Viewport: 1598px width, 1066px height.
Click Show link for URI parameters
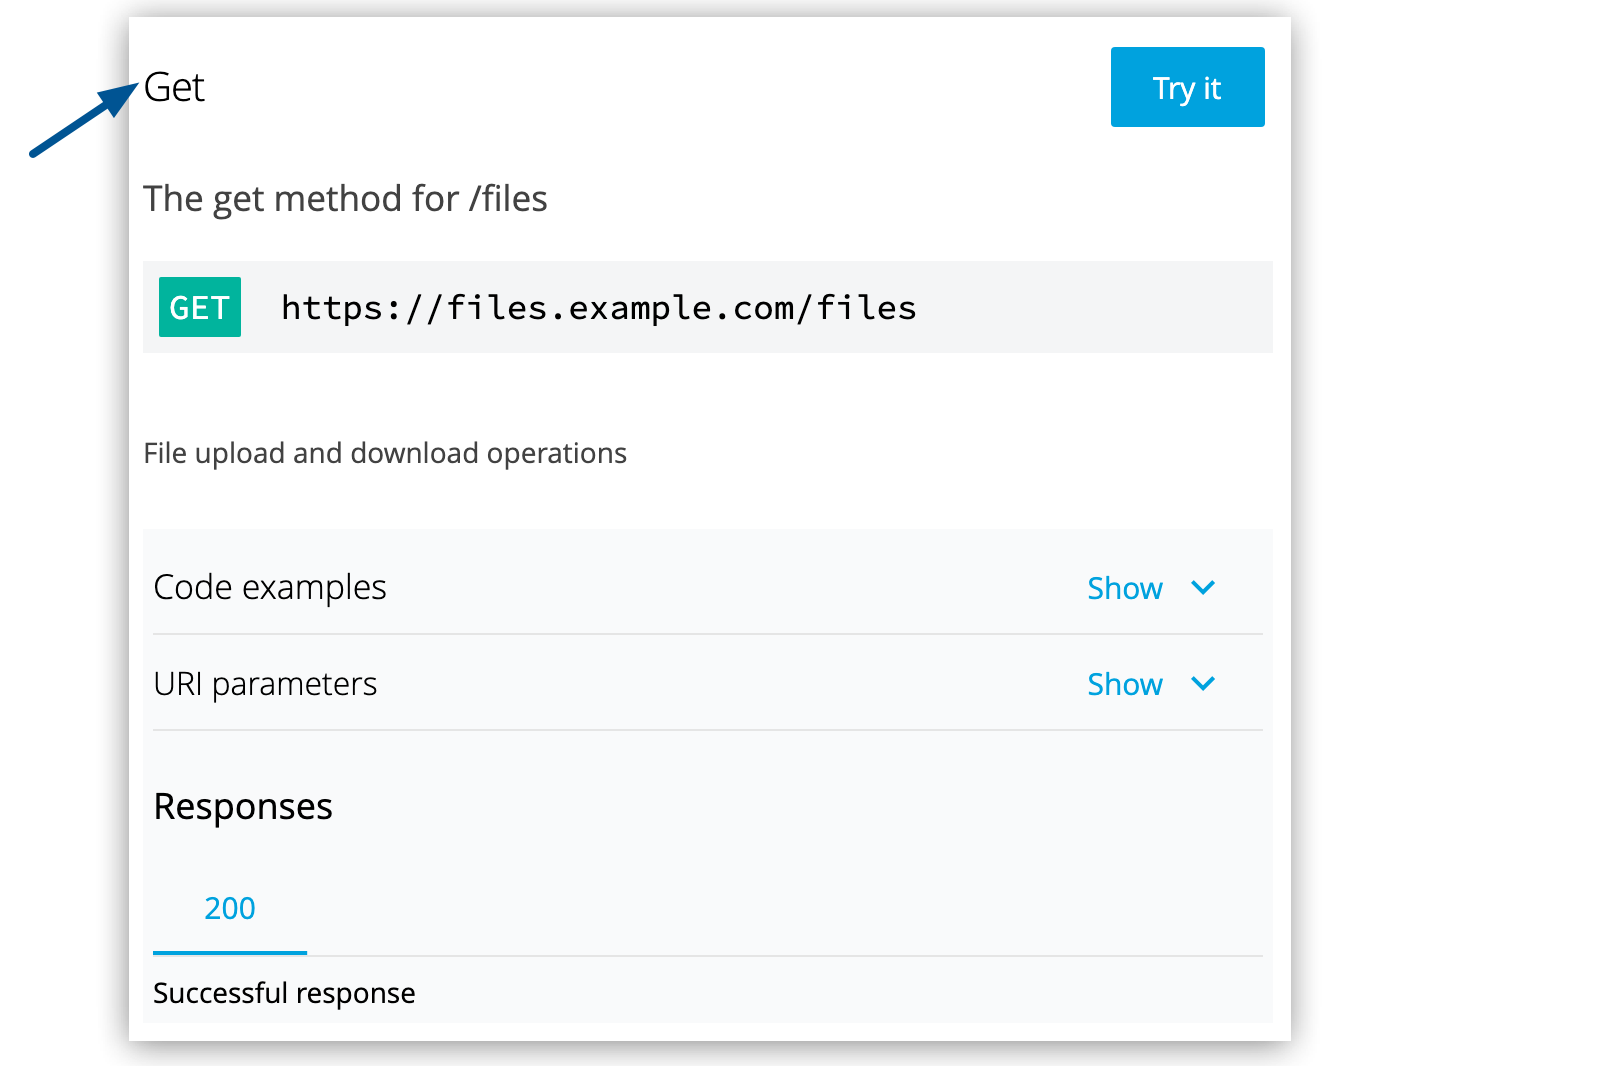[1124, 684]
